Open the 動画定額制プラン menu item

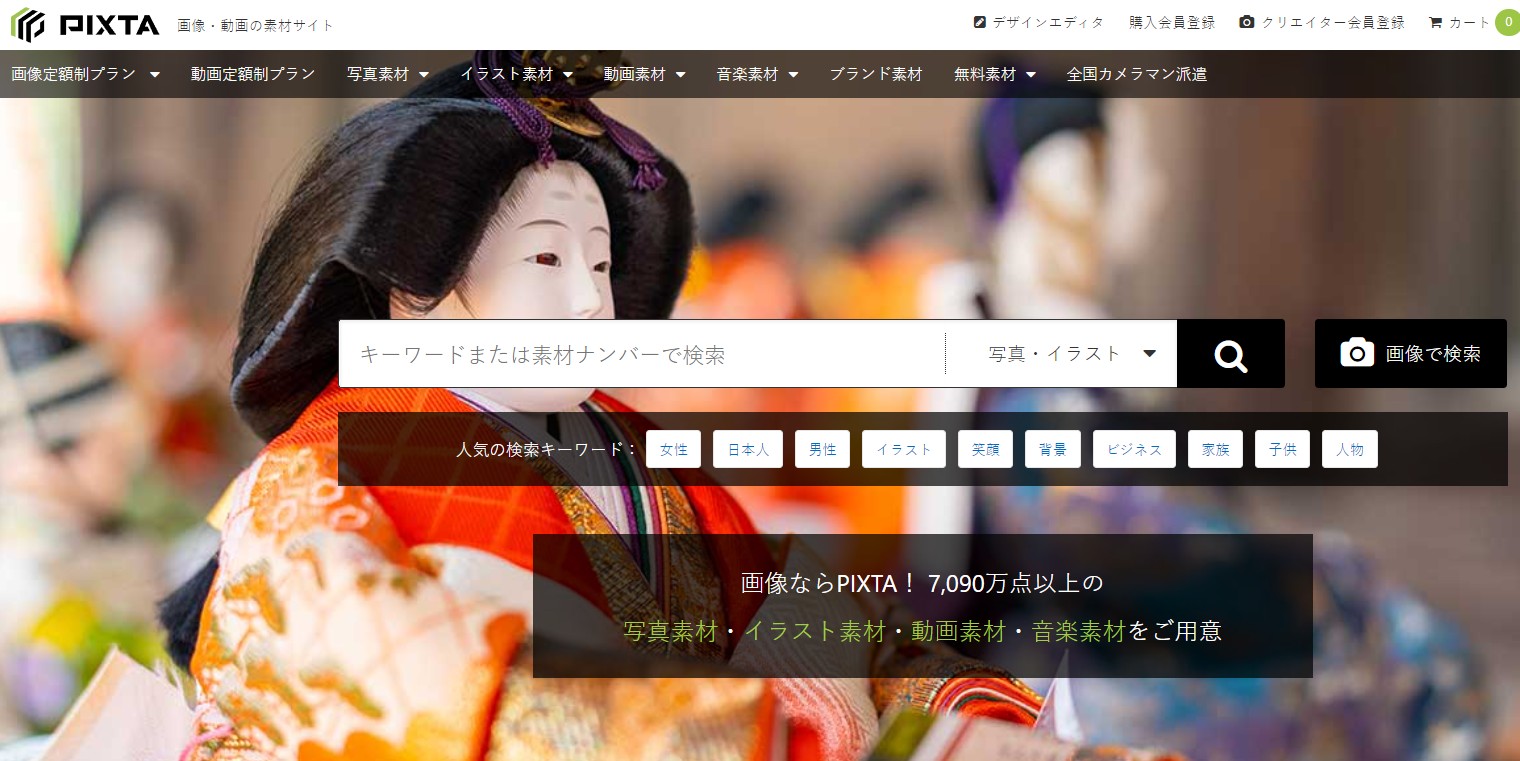tap(253, 73)
